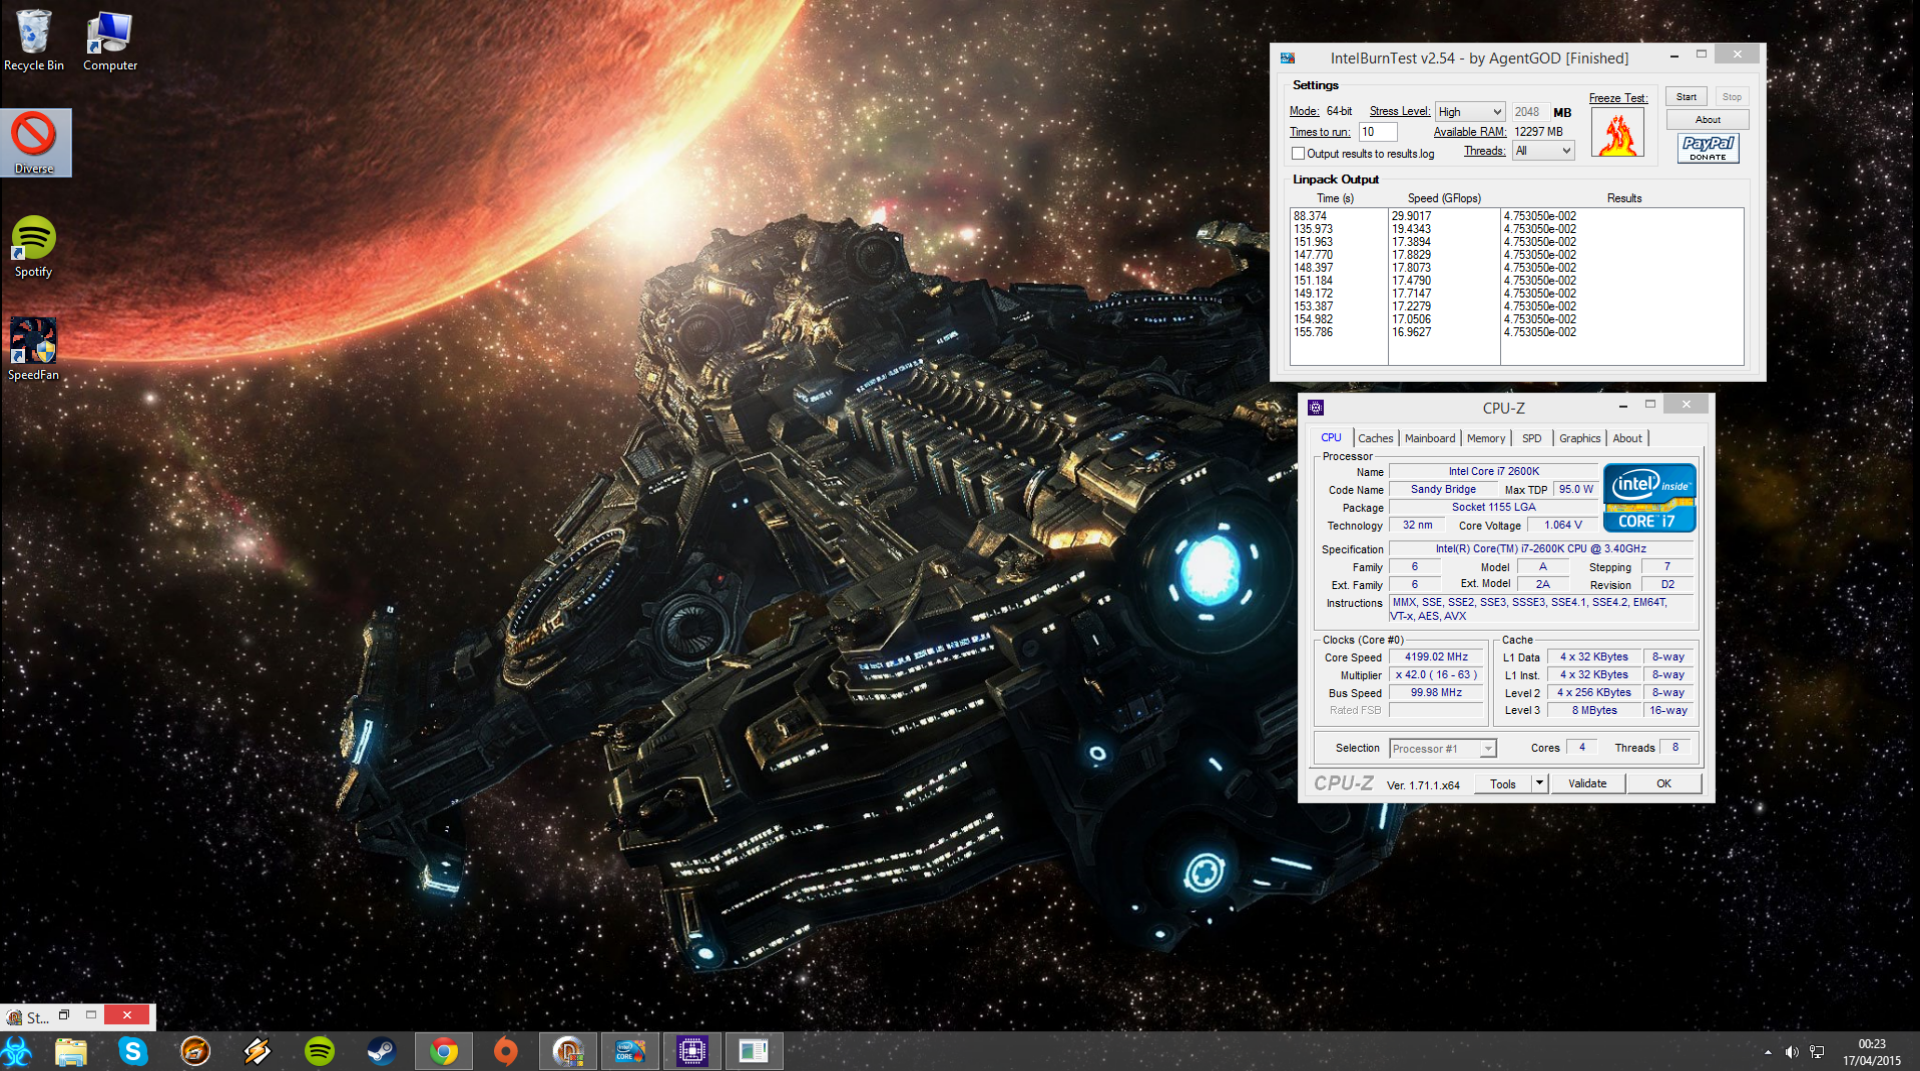Select the 16.9627 GFlops speed entry
The image size is (1920, 1071).
pyautogui.click(x=1411, y=332)
